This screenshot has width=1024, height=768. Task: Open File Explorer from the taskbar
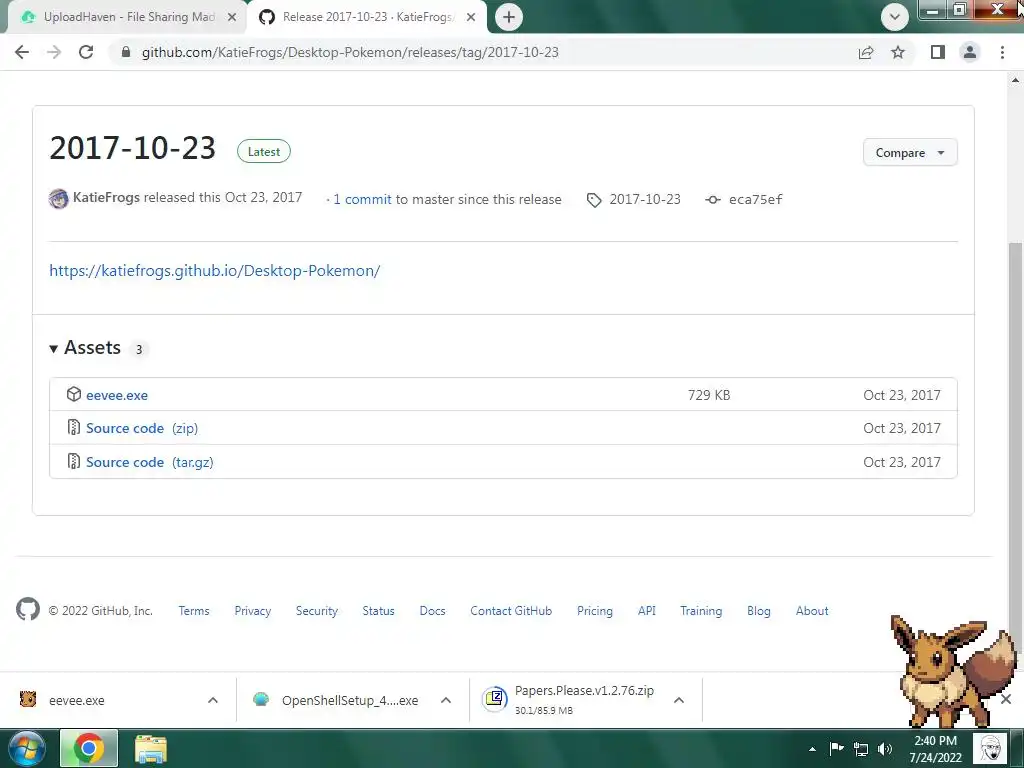click(x=151, y=748)
